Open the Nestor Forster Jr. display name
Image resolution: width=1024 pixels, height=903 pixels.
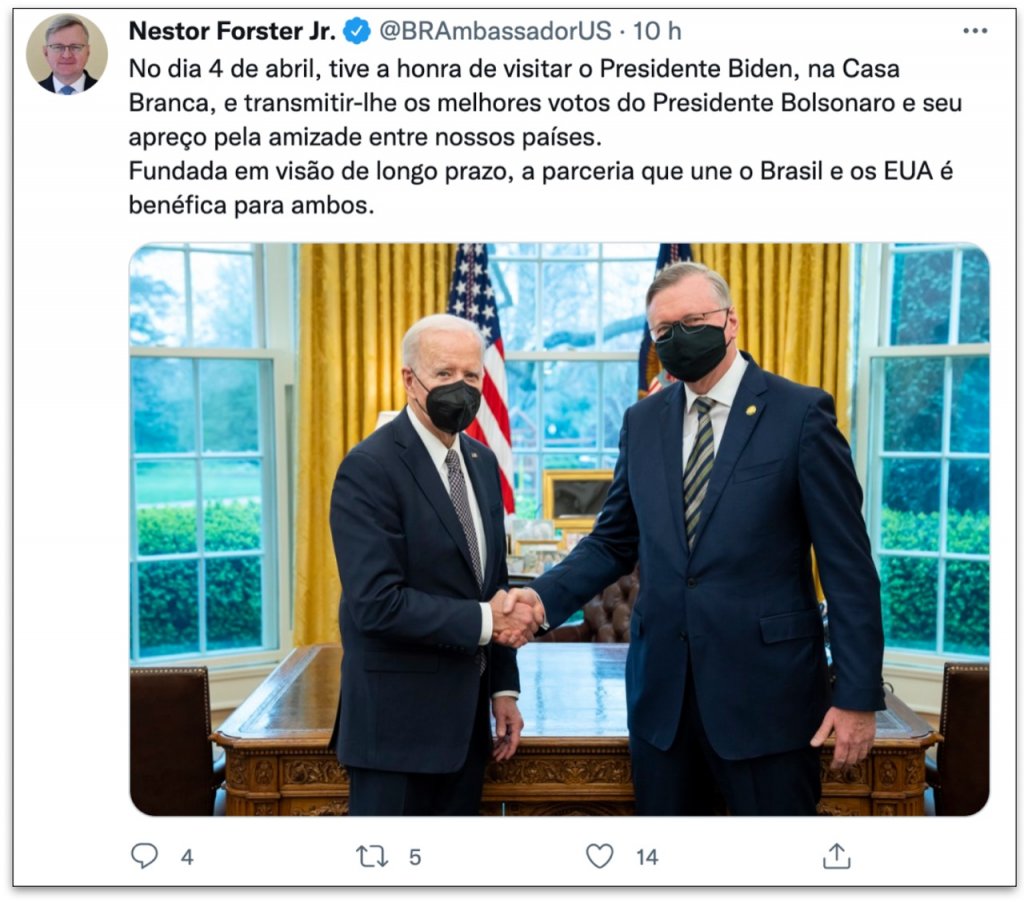[232, 31]
